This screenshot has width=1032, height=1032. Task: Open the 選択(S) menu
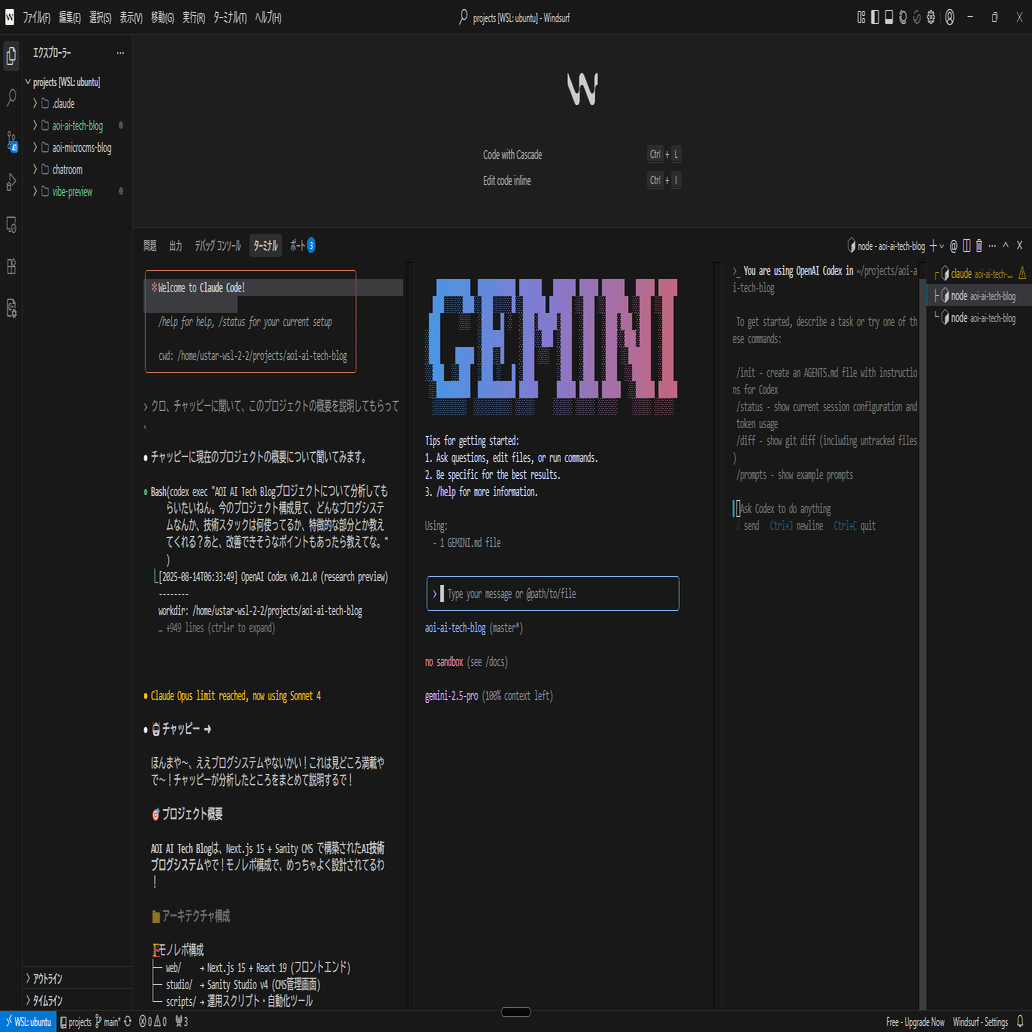pyautogui.click(x=100, y=18)
